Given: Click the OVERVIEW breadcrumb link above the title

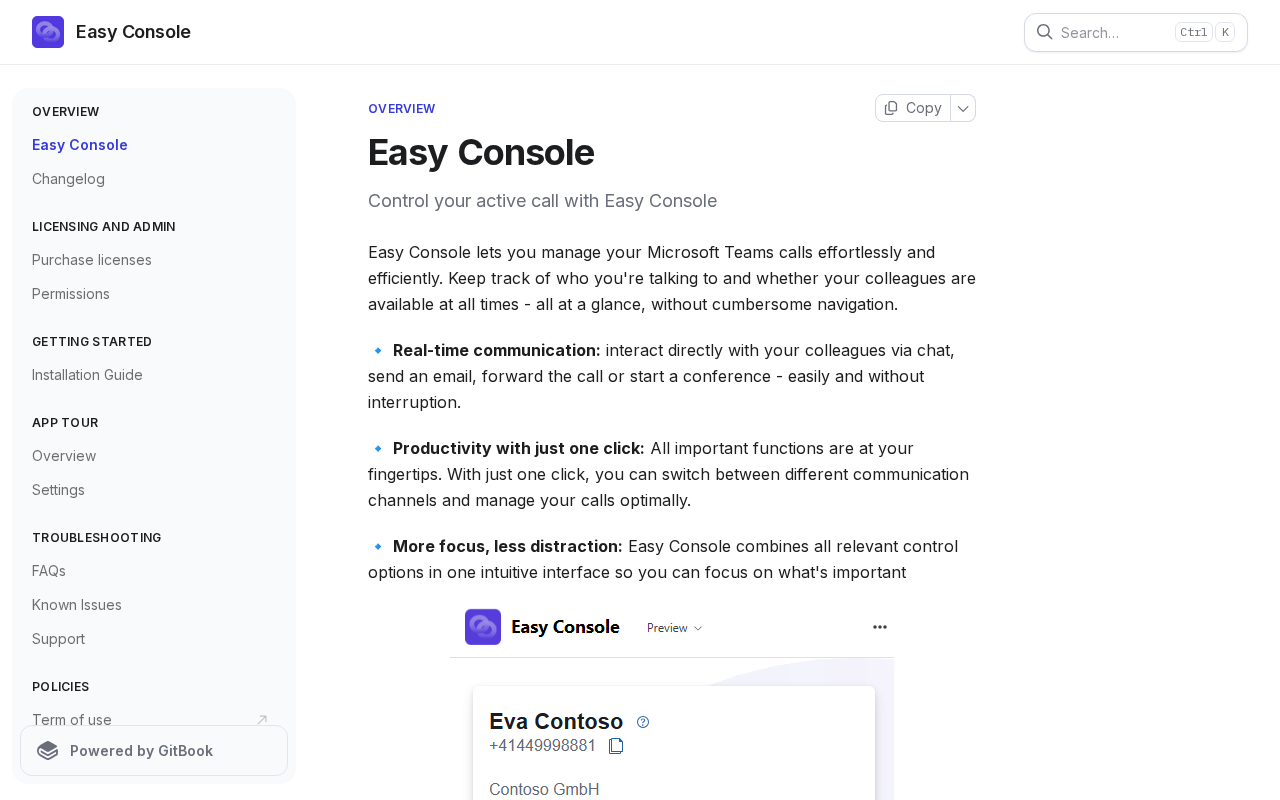Looking at the screenshot, I should [x=401, y=109].
